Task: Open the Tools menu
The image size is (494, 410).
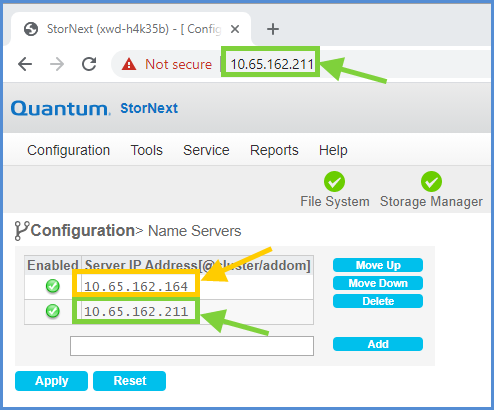Action: click(x=147, y=150)
